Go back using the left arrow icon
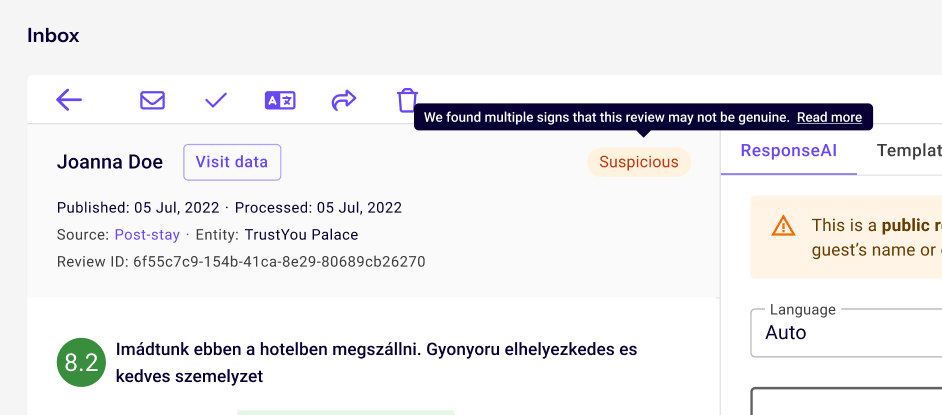The image size is (942, 415). 69,100
